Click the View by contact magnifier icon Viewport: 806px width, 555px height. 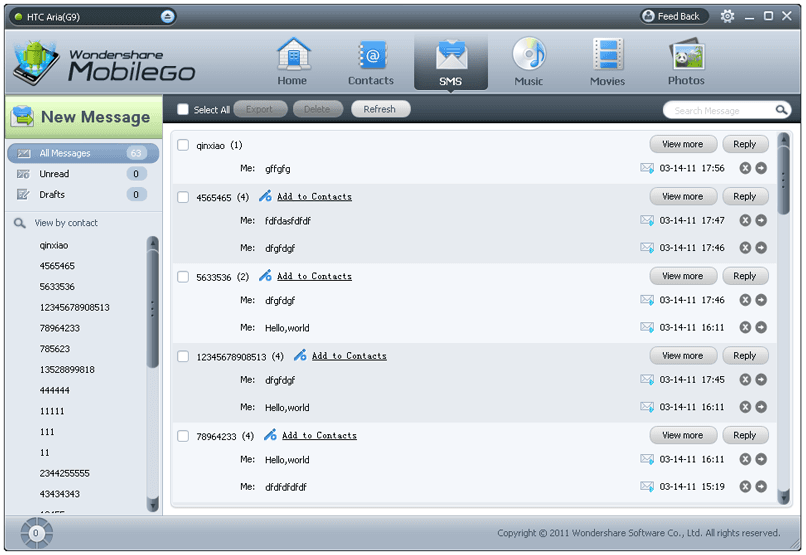click(20, 223)
